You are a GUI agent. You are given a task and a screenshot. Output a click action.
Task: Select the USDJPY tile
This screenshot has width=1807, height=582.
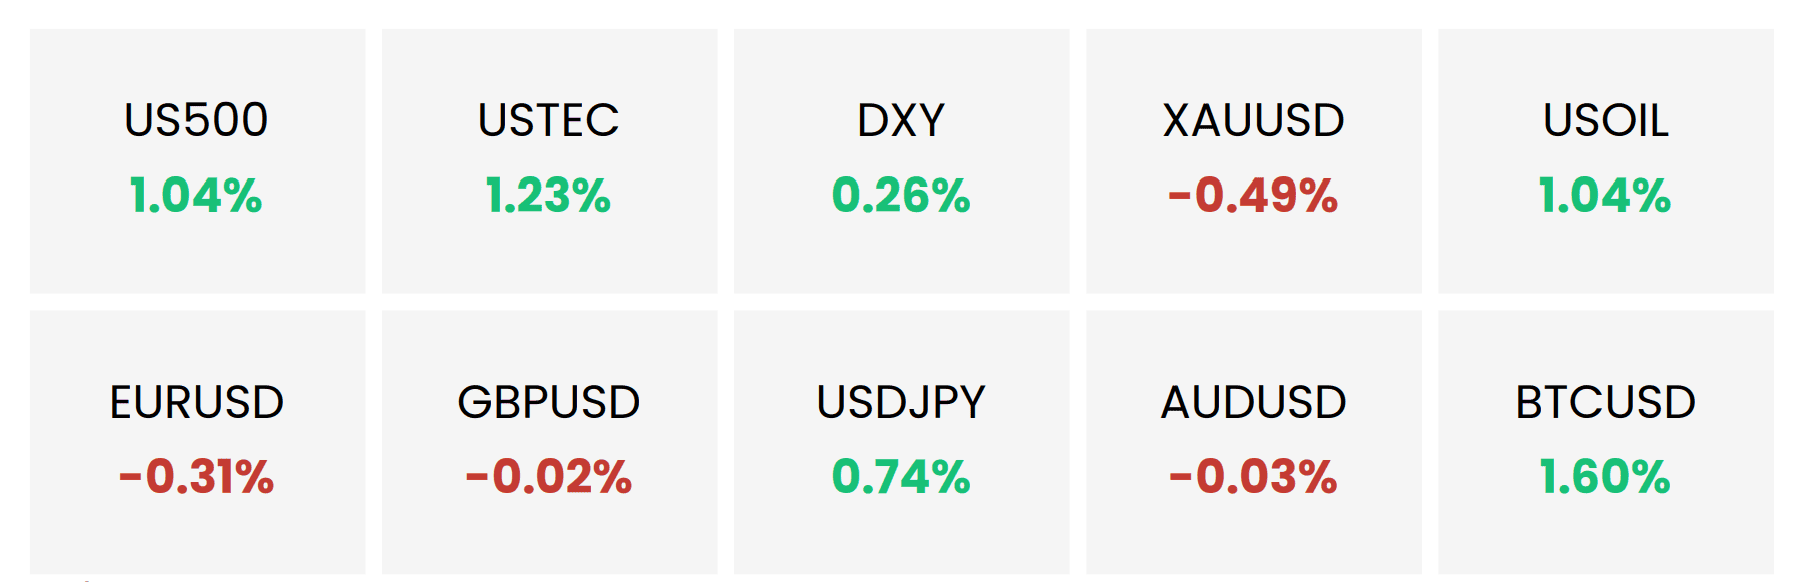901,442
